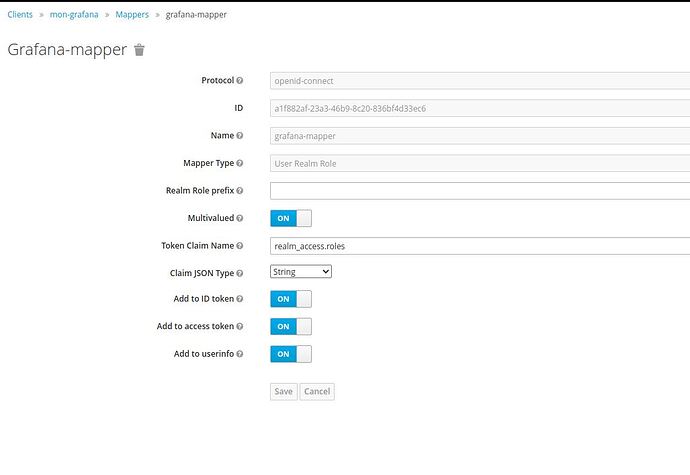The width and height of the screenshot is (690, 475).
Task: Edit the Token Claim Name field
Action: (x=480, y=246)
